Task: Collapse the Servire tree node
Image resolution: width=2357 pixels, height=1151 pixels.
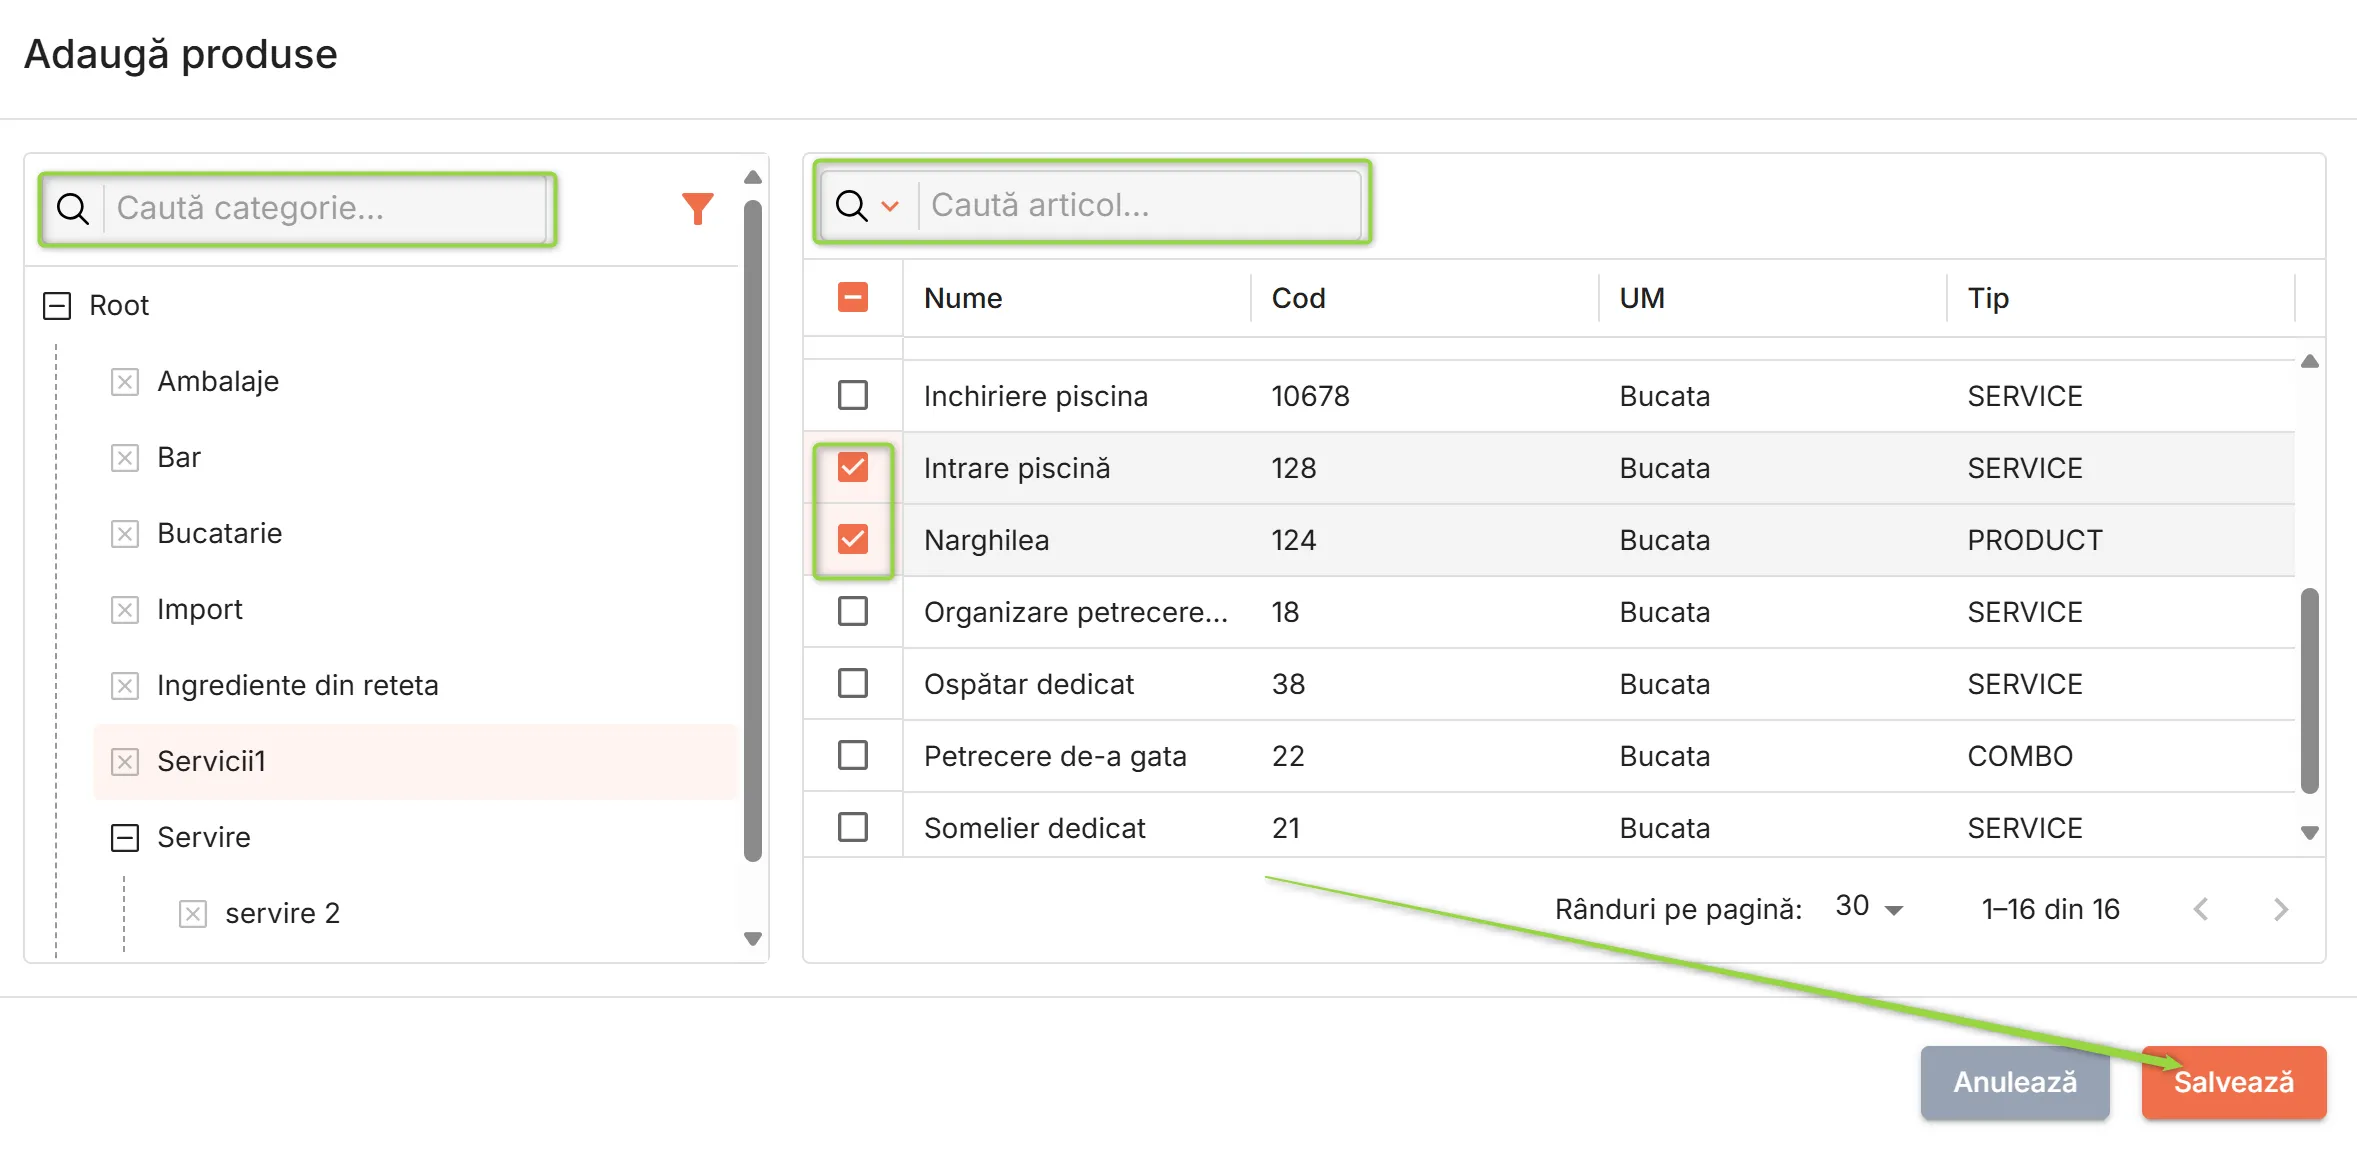Action: [x=124, y=838]
